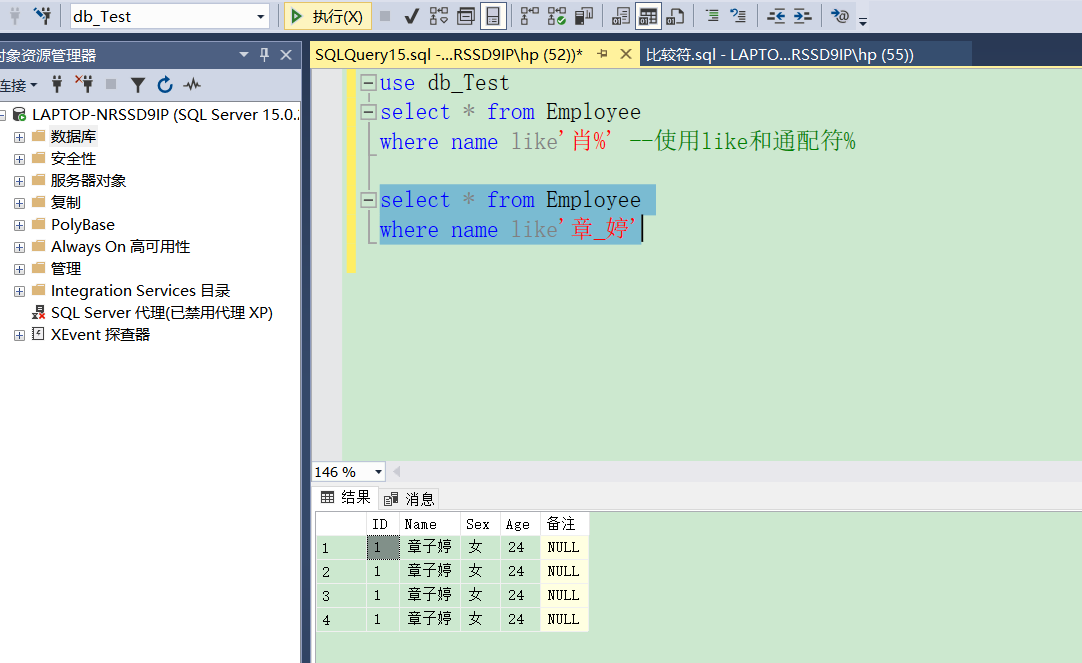This screenshot has width=1082, height=663.
Task: Refresh the Object Explorer tree
Action: [164, 85]
